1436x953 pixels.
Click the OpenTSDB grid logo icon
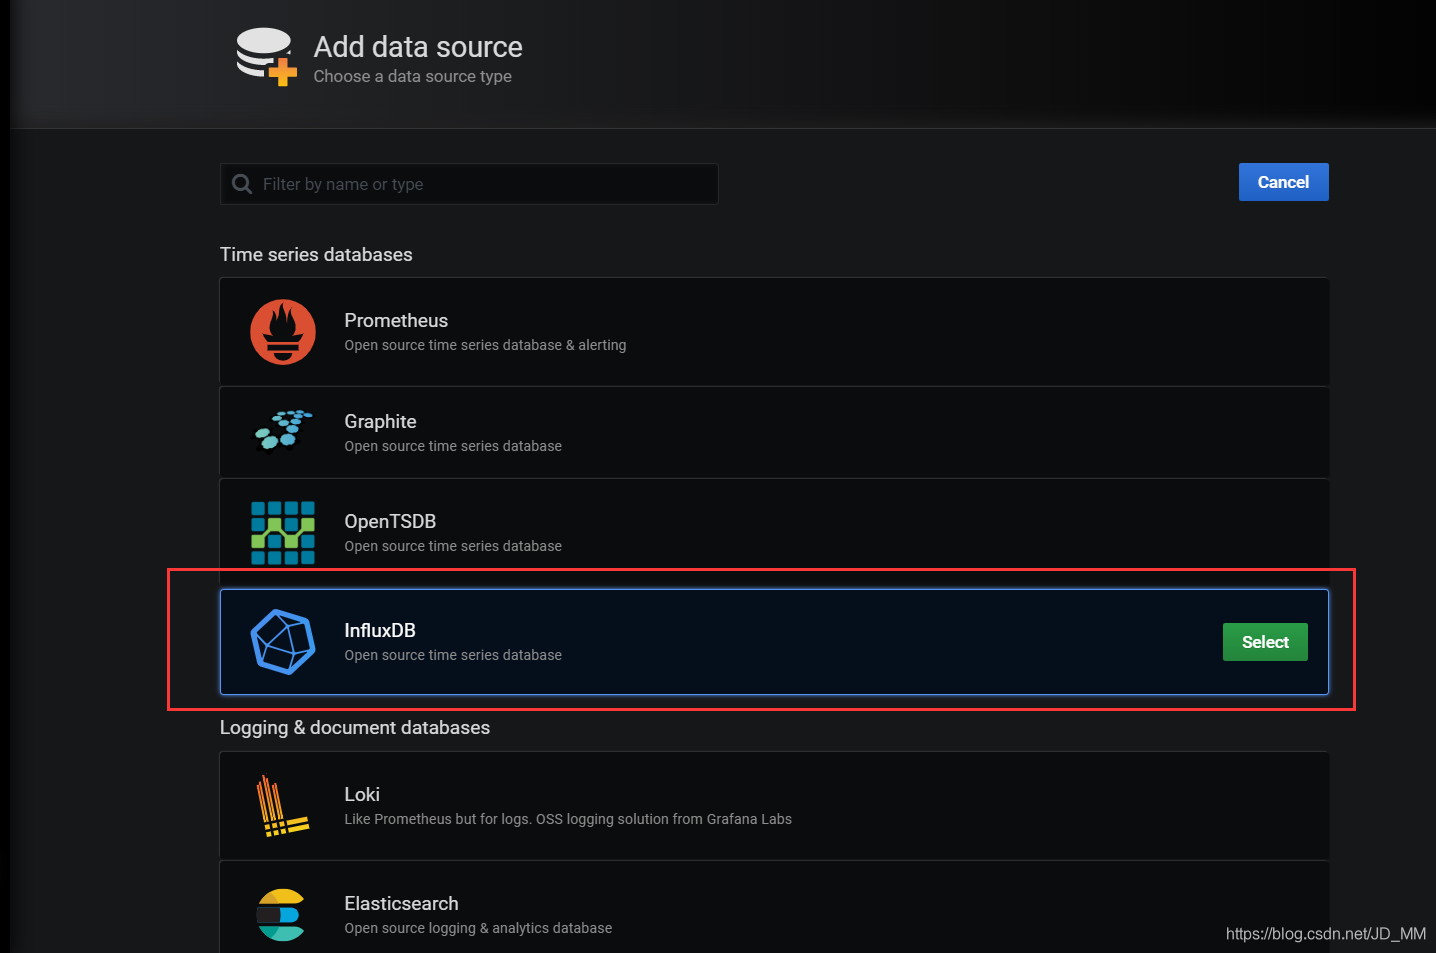[x=283, y=533]
